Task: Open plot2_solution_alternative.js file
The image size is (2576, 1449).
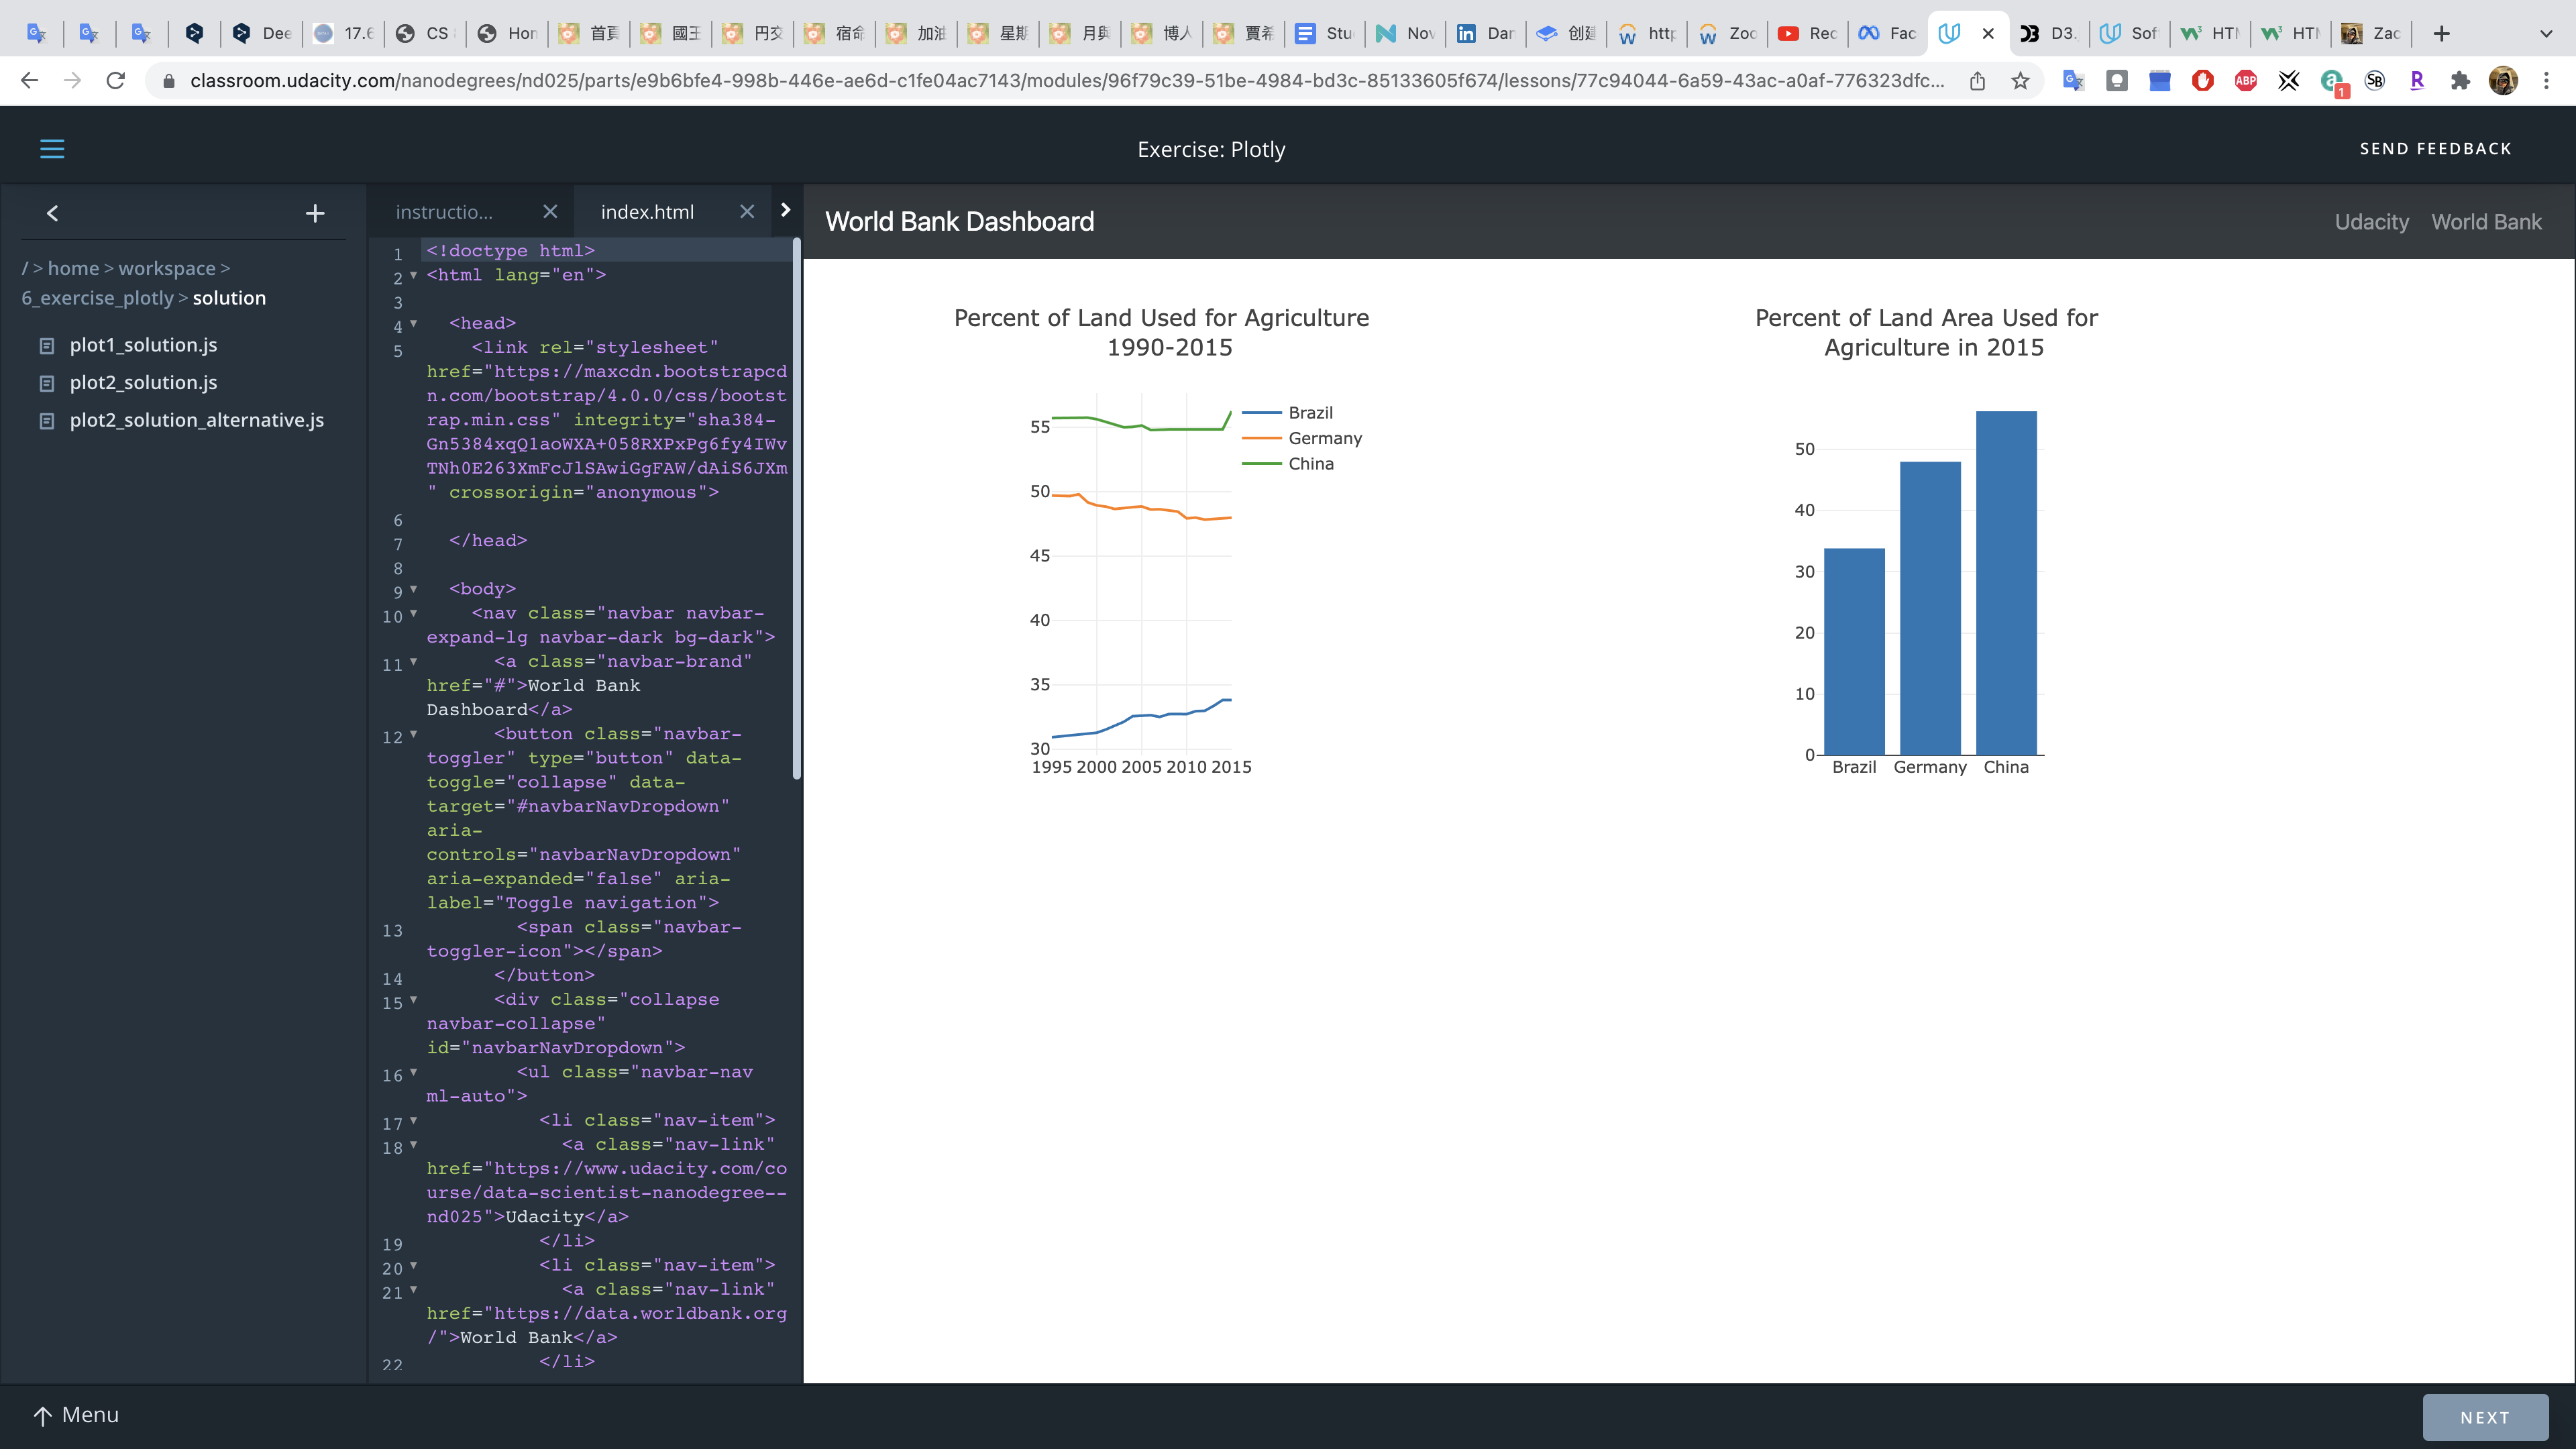Action: tap(196, 420)
